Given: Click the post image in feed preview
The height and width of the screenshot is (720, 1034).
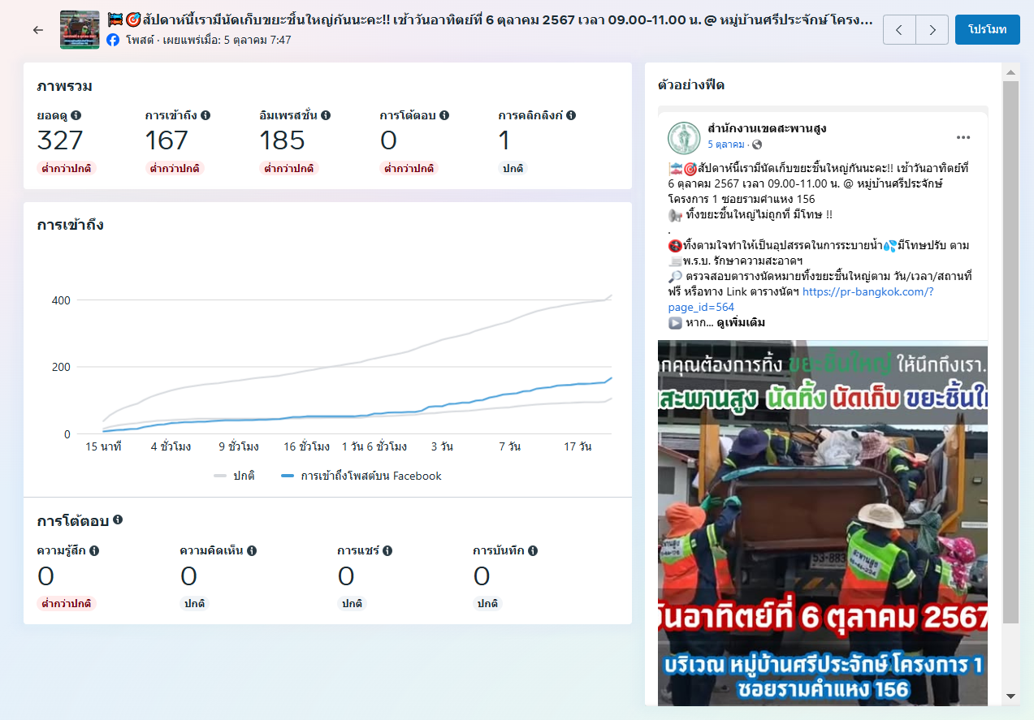Looking at the screenshot, I should [x=822, y=520].
